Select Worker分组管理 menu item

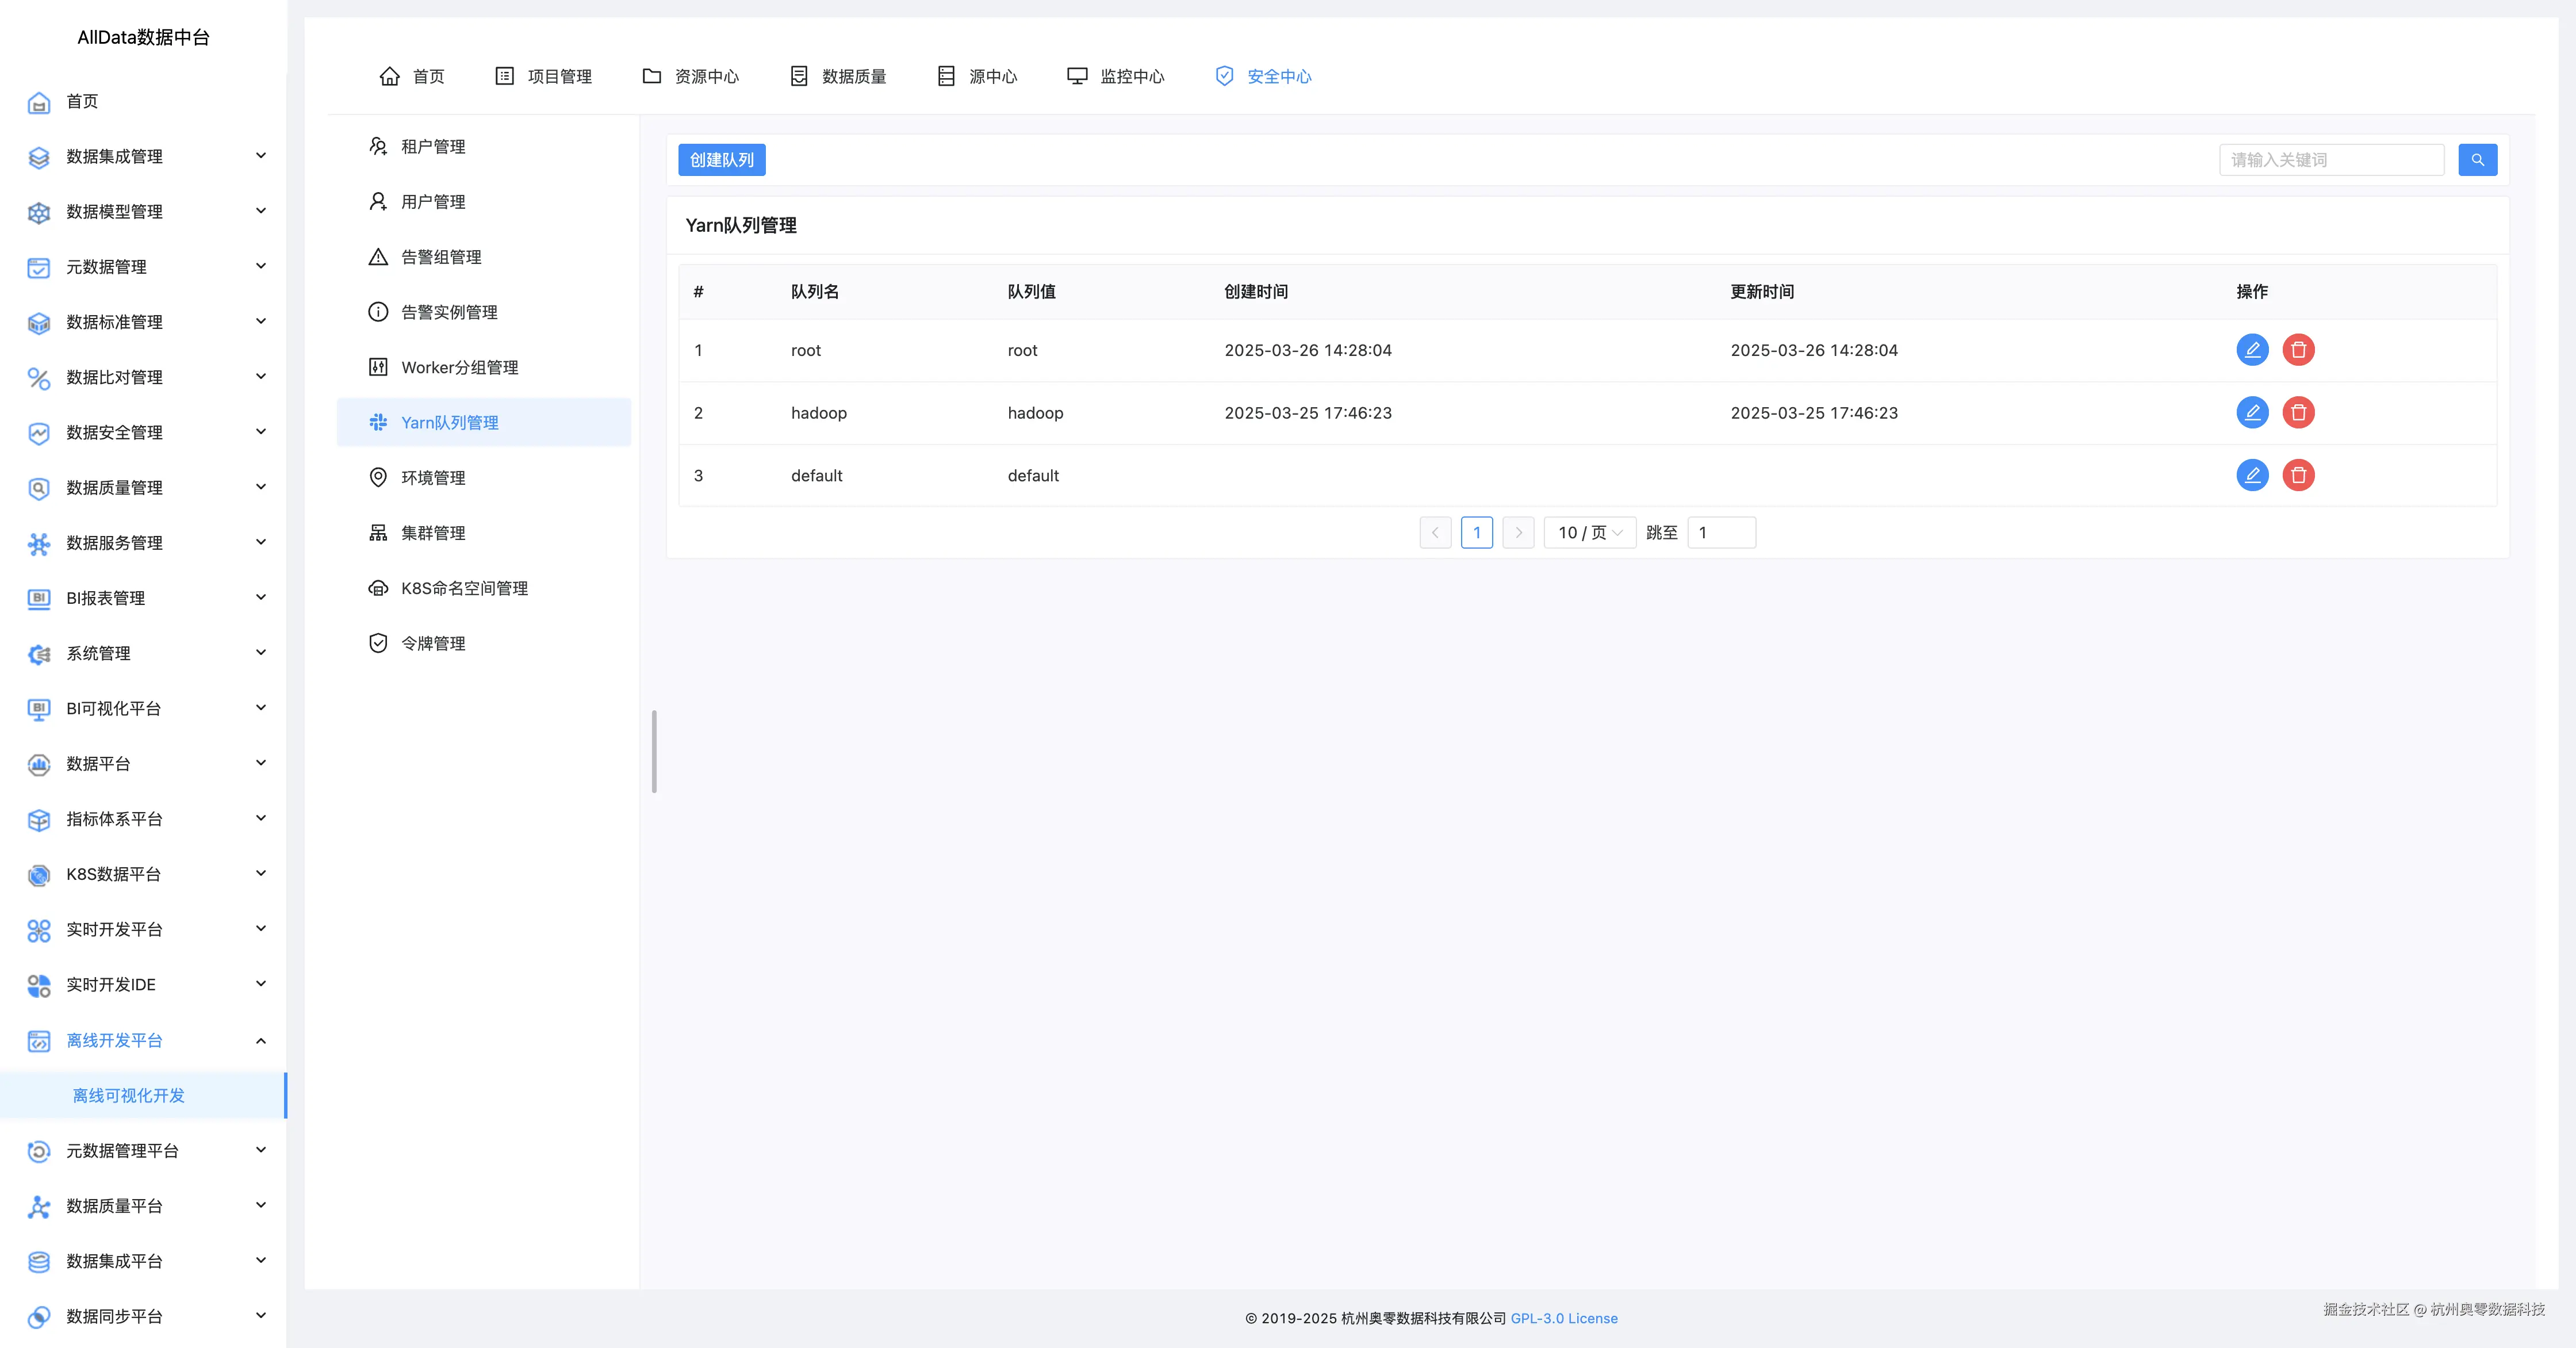459,367
